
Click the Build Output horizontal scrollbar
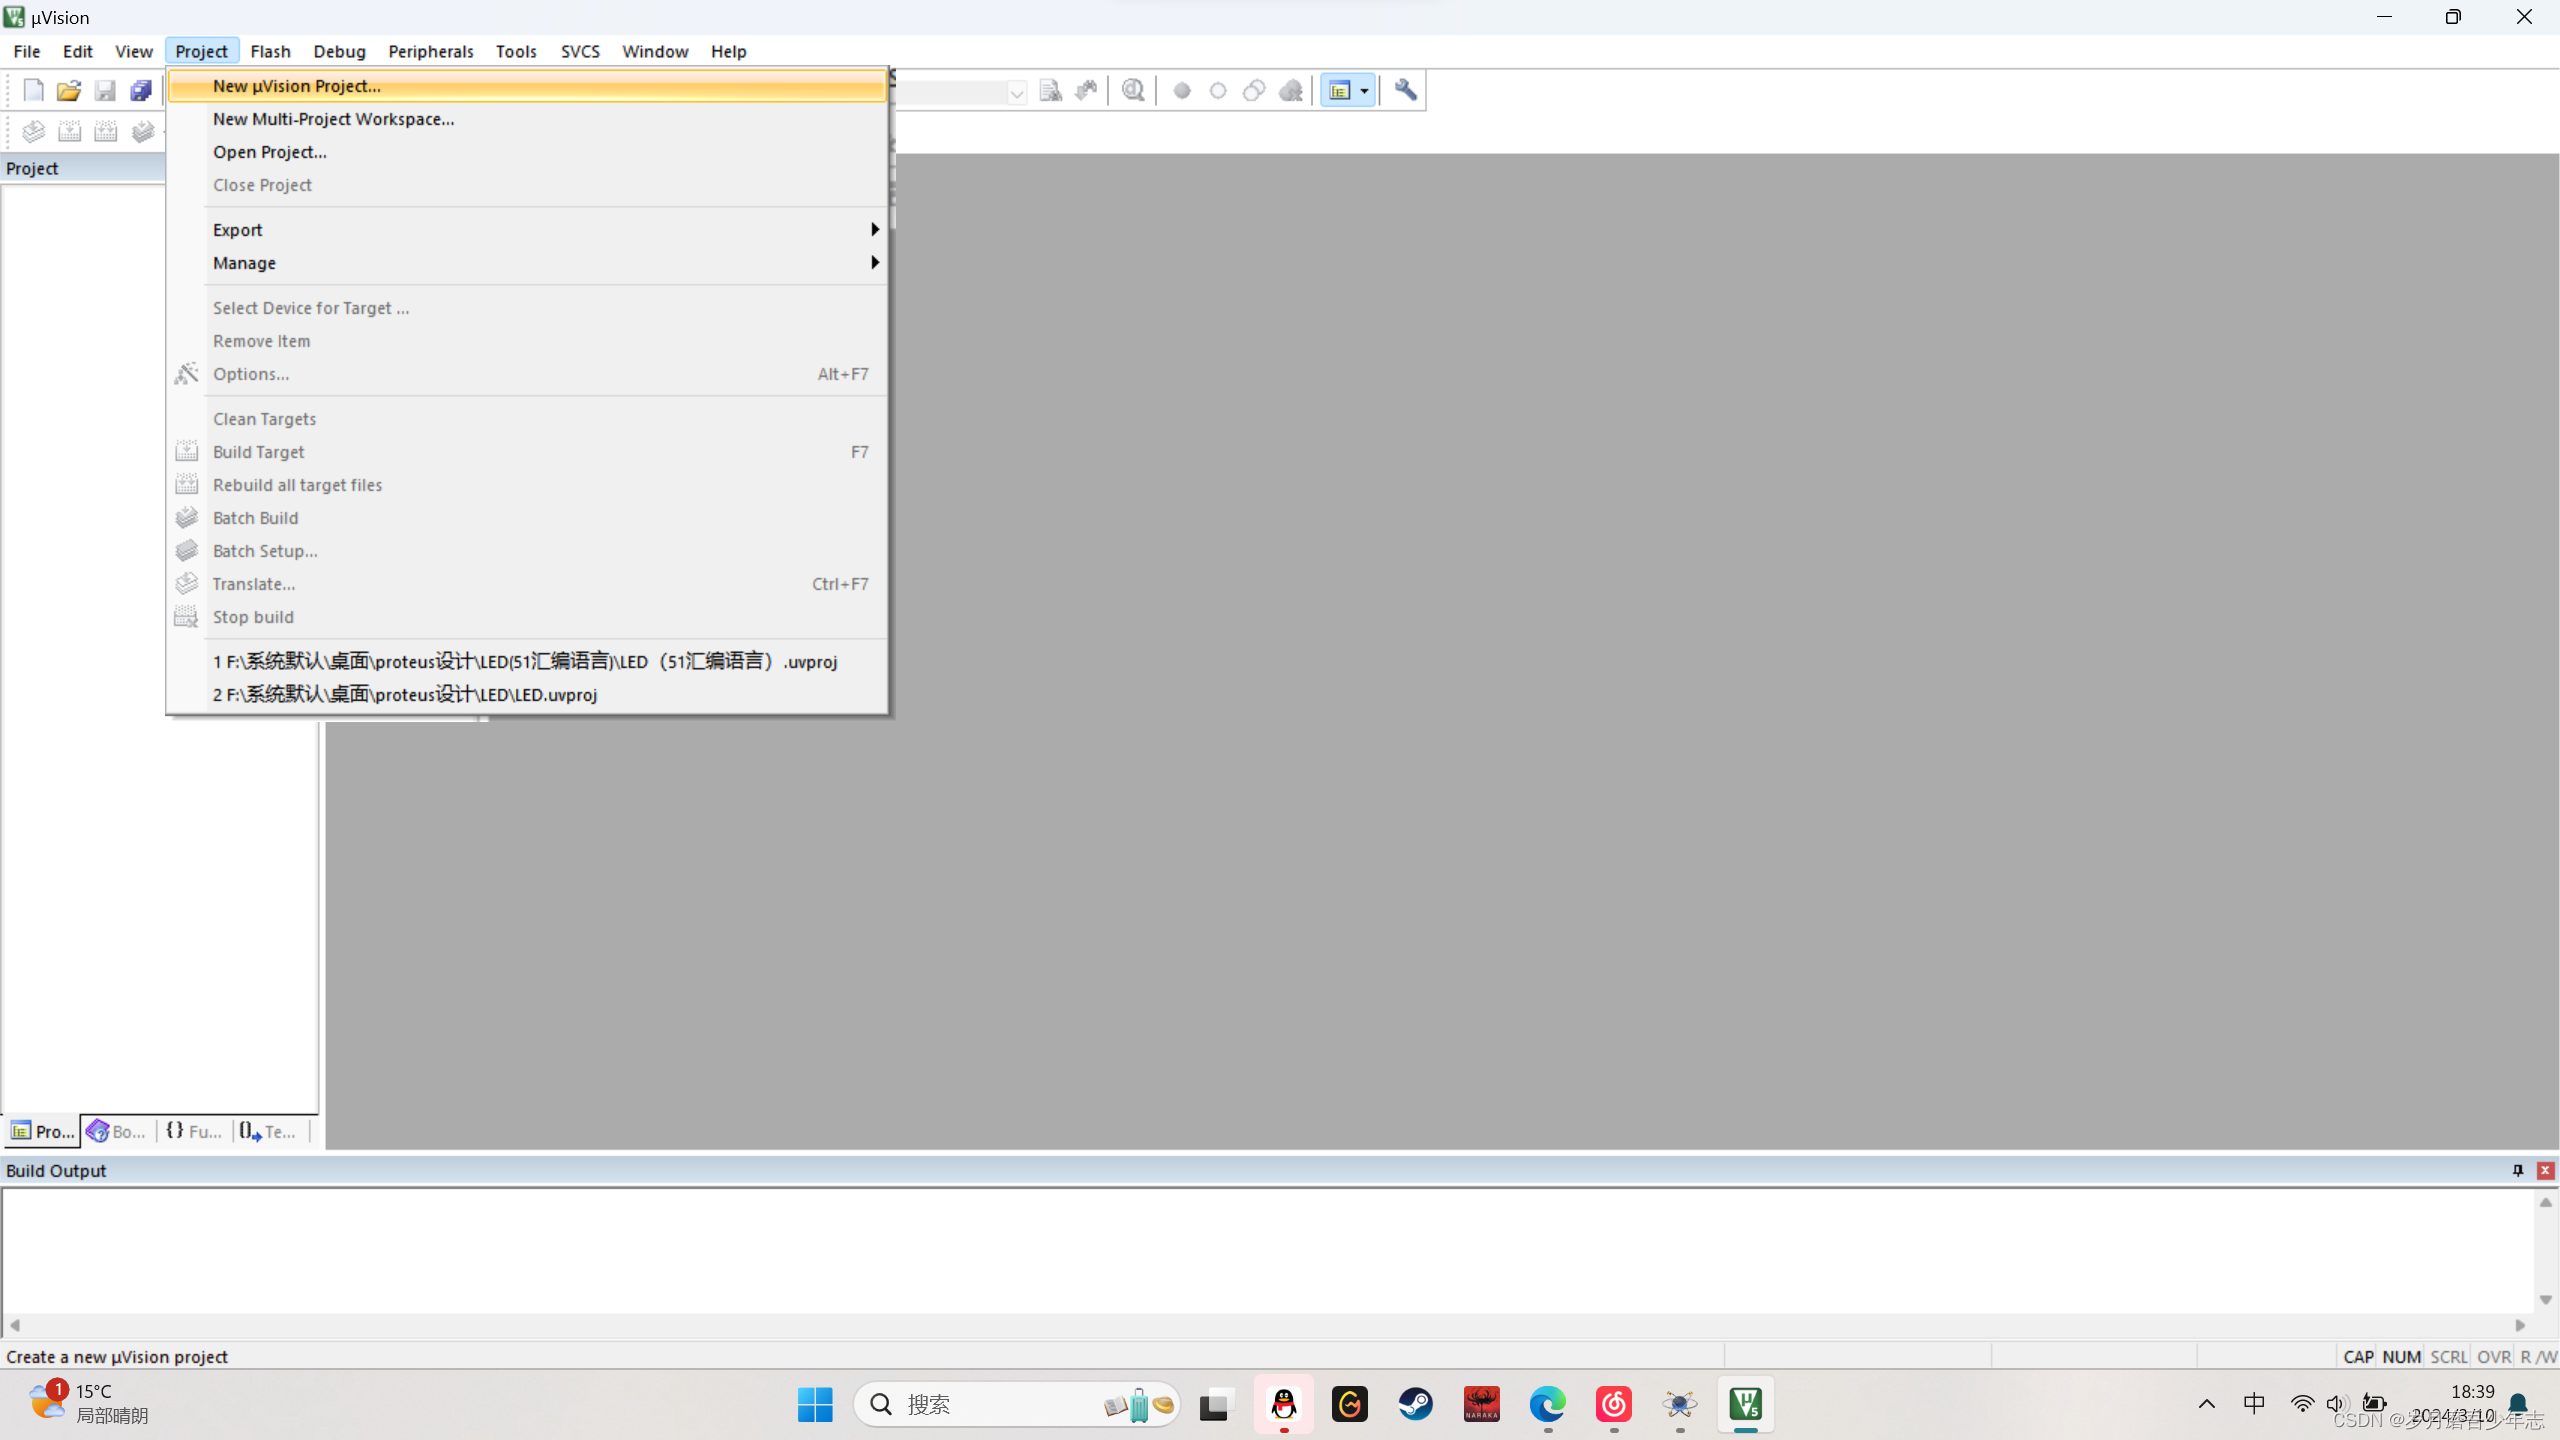[1266, 1325]
